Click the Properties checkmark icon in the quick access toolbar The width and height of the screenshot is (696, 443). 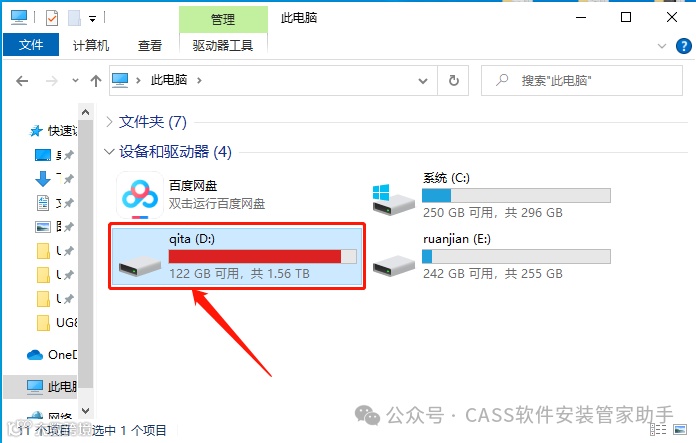(52, 18)
